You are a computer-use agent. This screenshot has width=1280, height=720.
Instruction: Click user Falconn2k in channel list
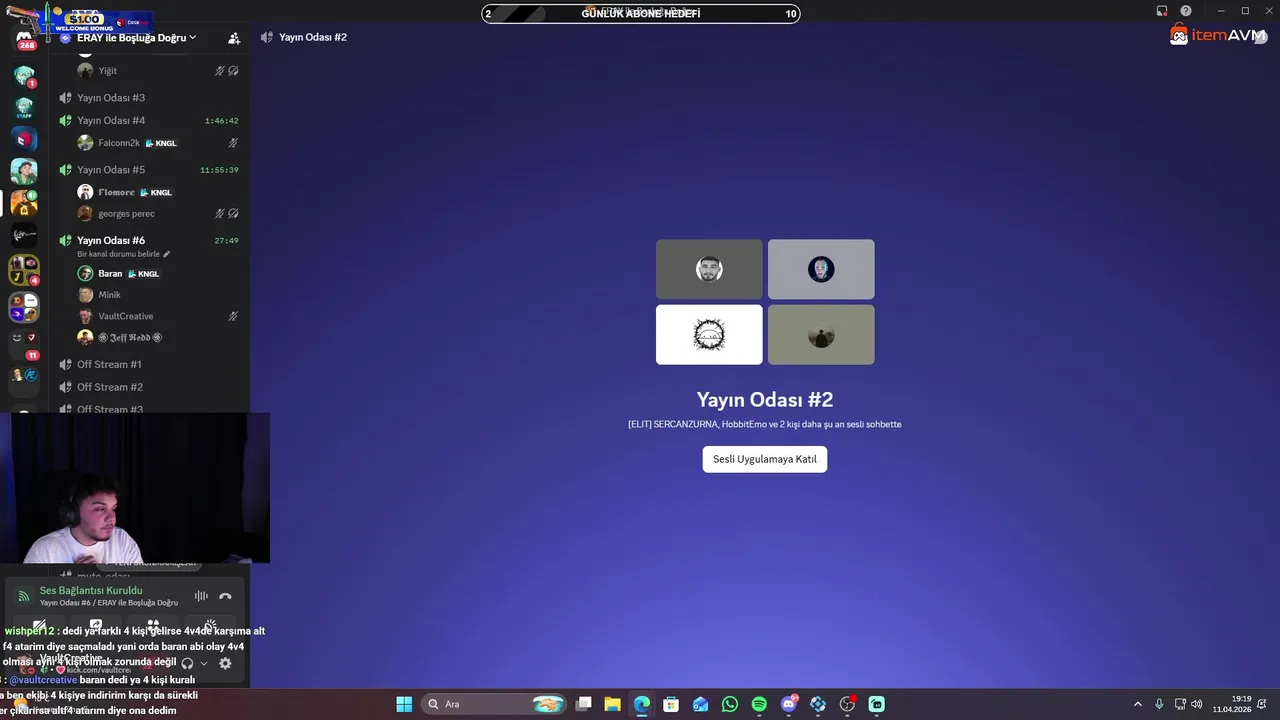(119, 143)
